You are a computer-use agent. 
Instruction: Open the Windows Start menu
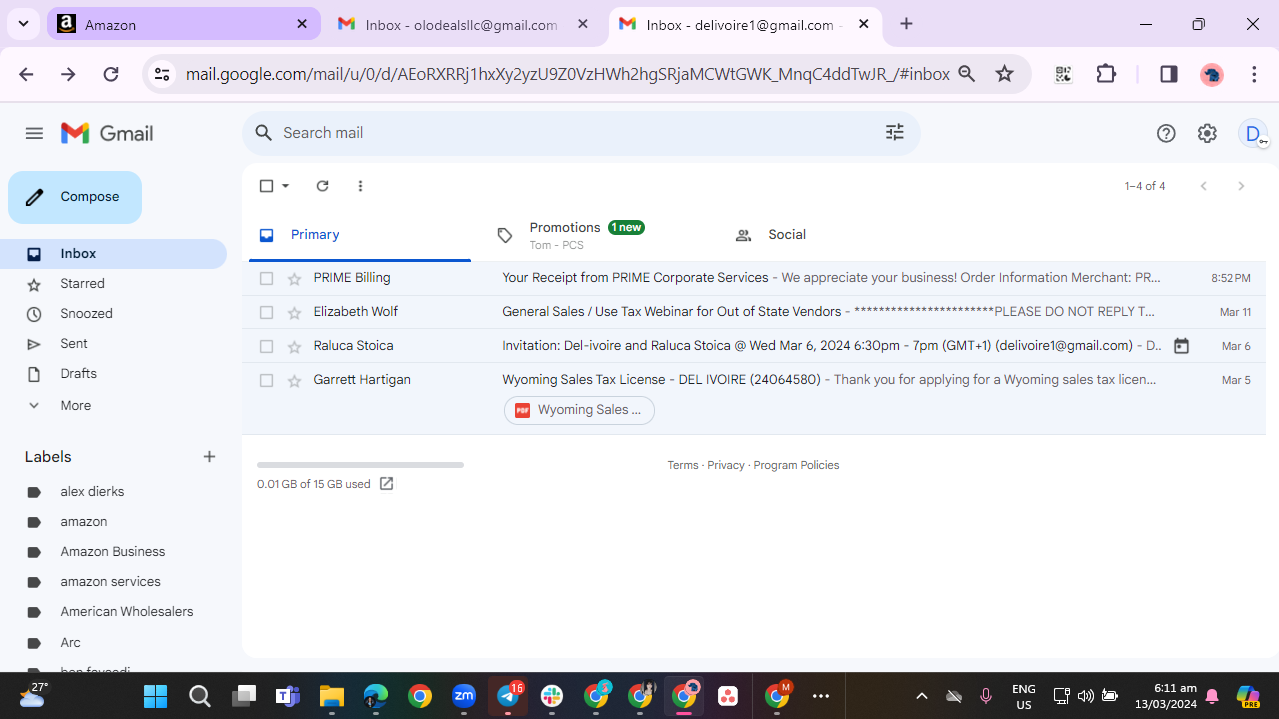click(155, 696)
